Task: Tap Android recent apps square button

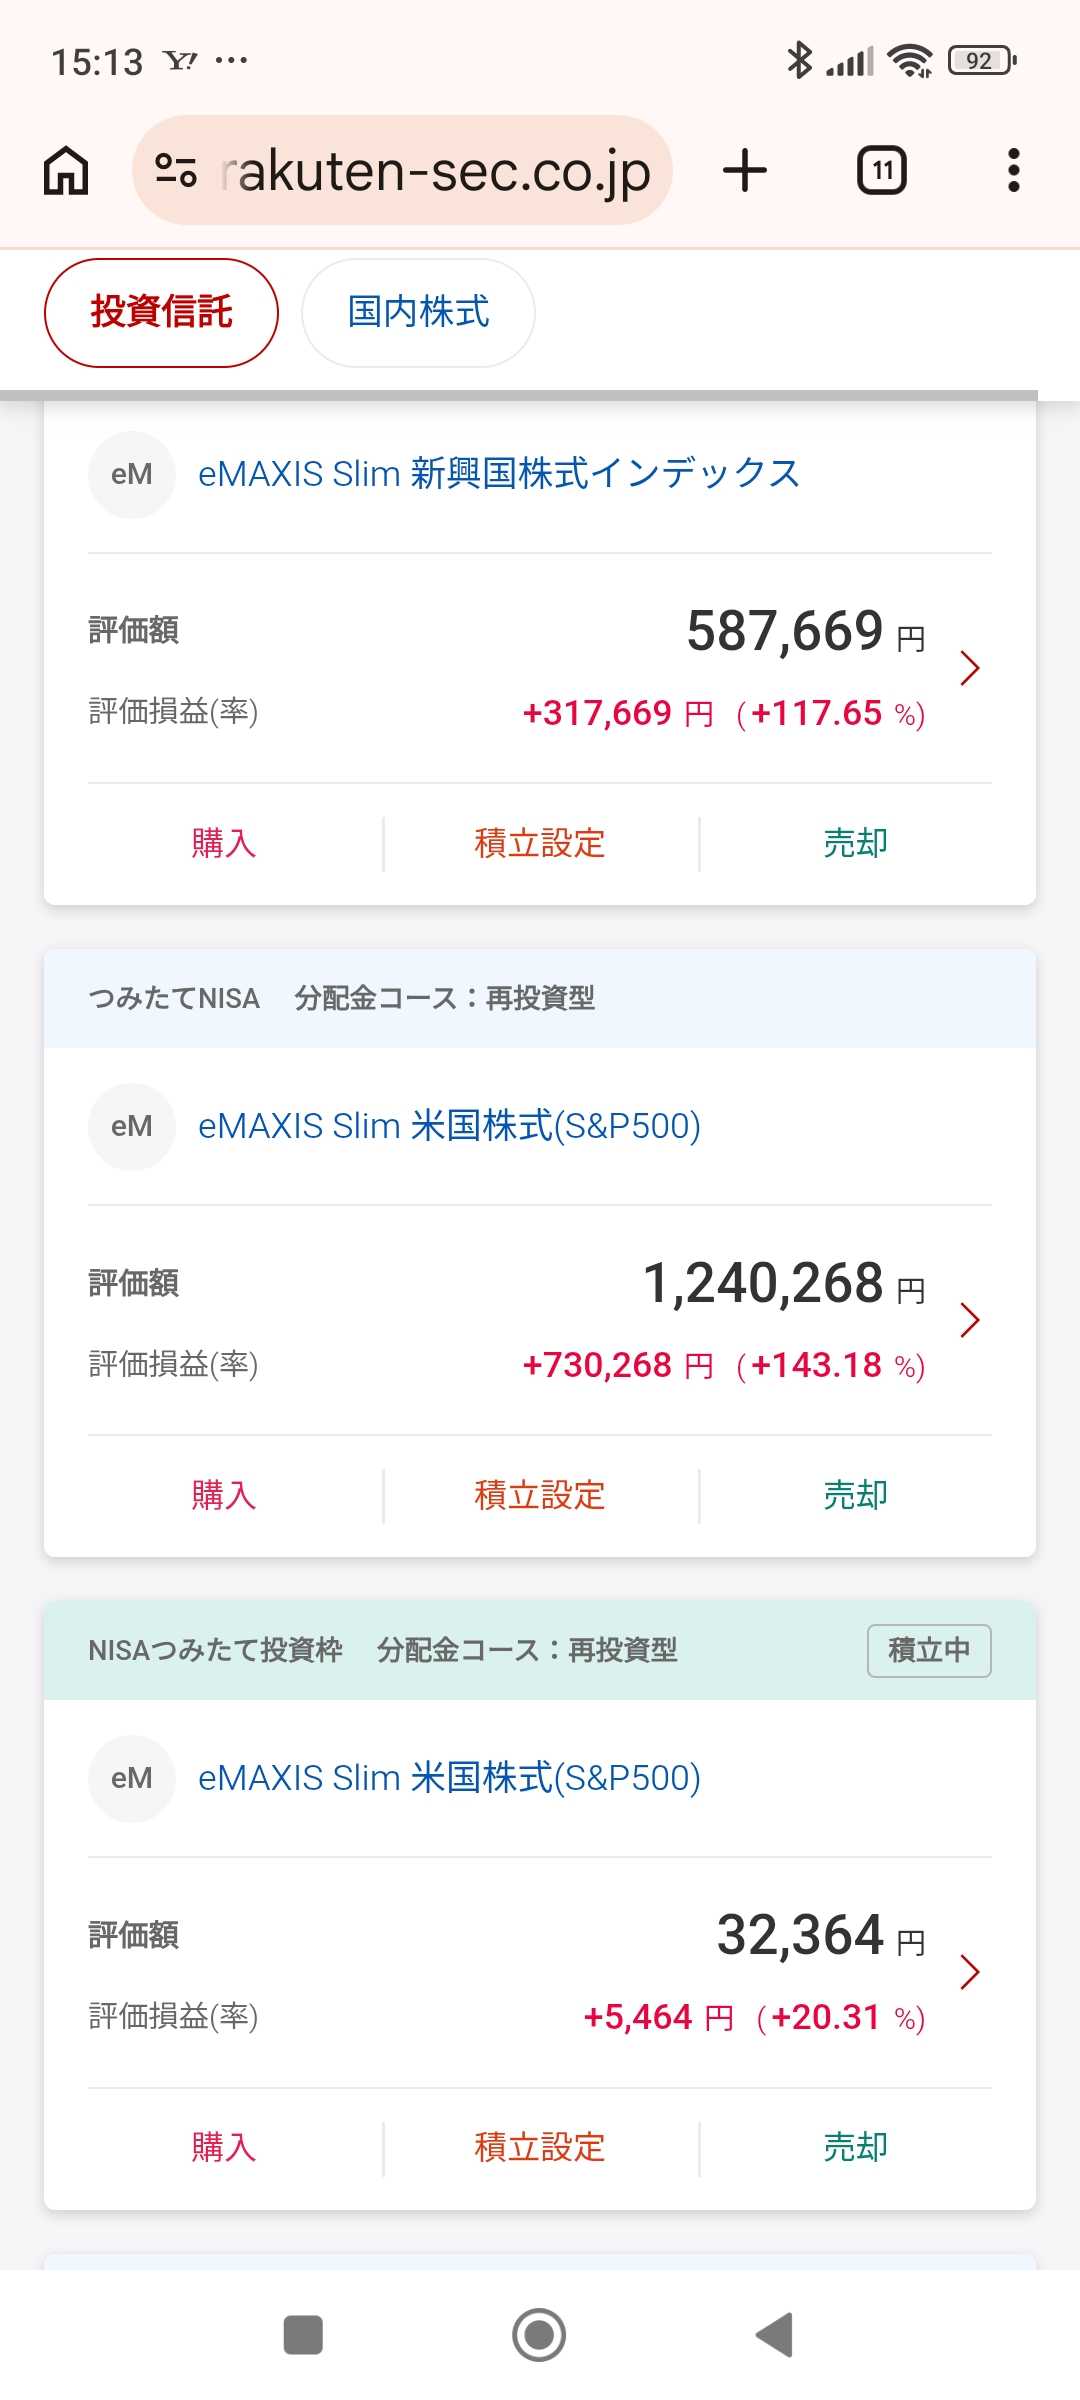Action: tap(303, 2335)
